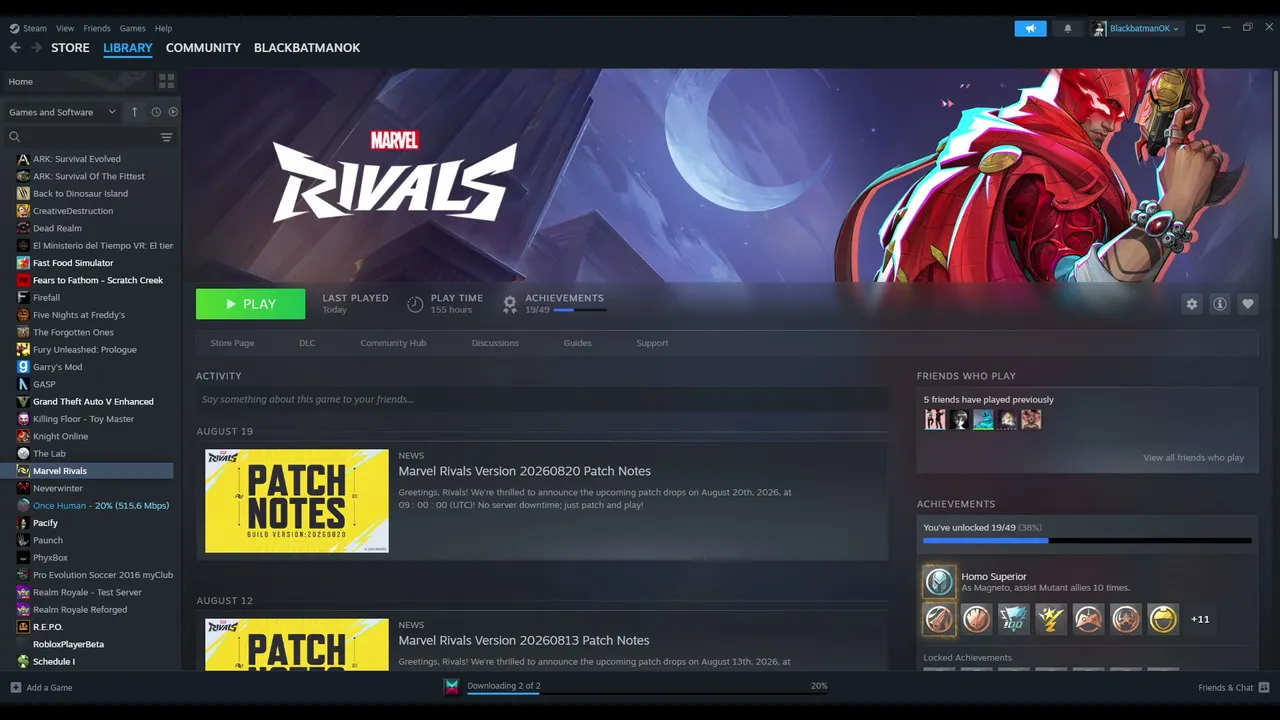Image resolution: width=1280 pixels, height=720 pixels.
Task: Toggle library sort direction arrow
Action: 135,112
